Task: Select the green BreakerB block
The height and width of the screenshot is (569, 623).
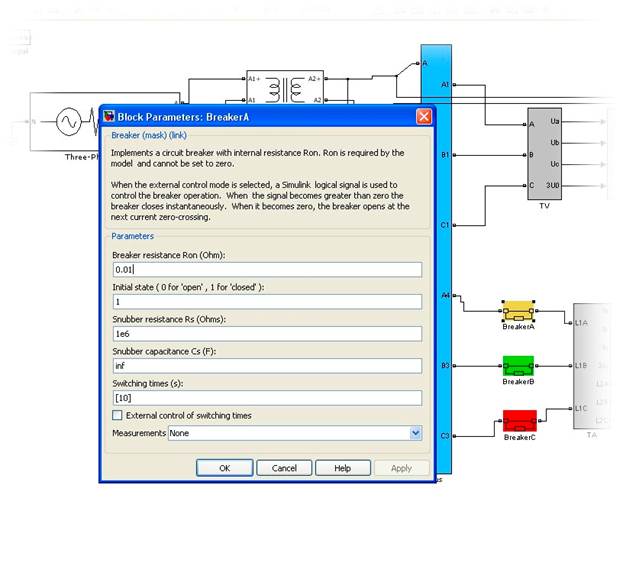Action: click(x=518, y=366)
